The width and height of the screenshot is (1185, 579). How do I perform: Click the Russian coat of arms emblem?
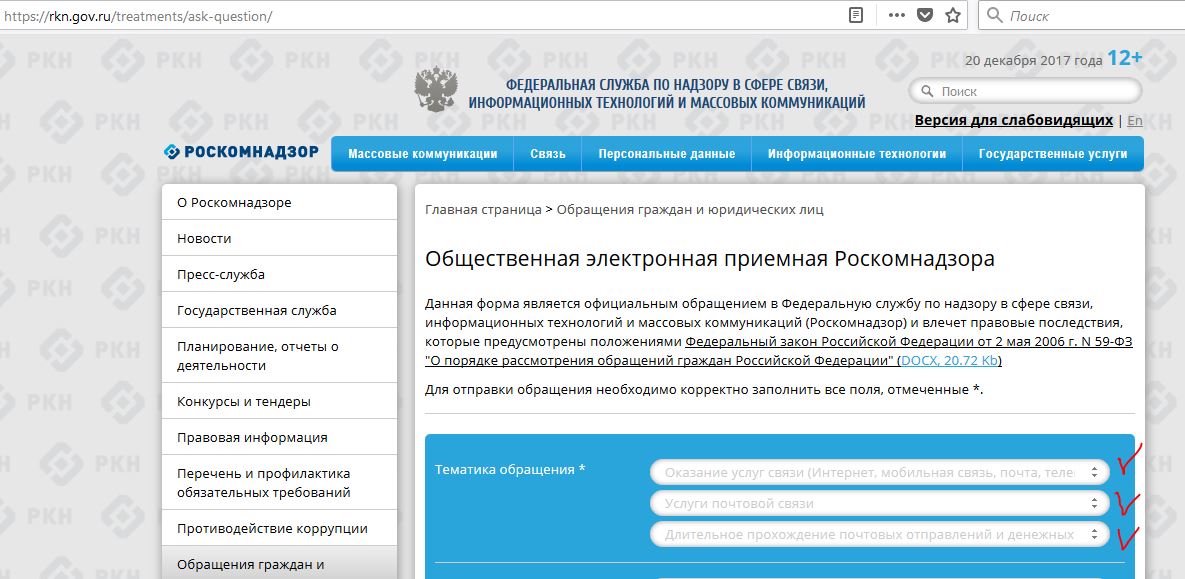436,89
